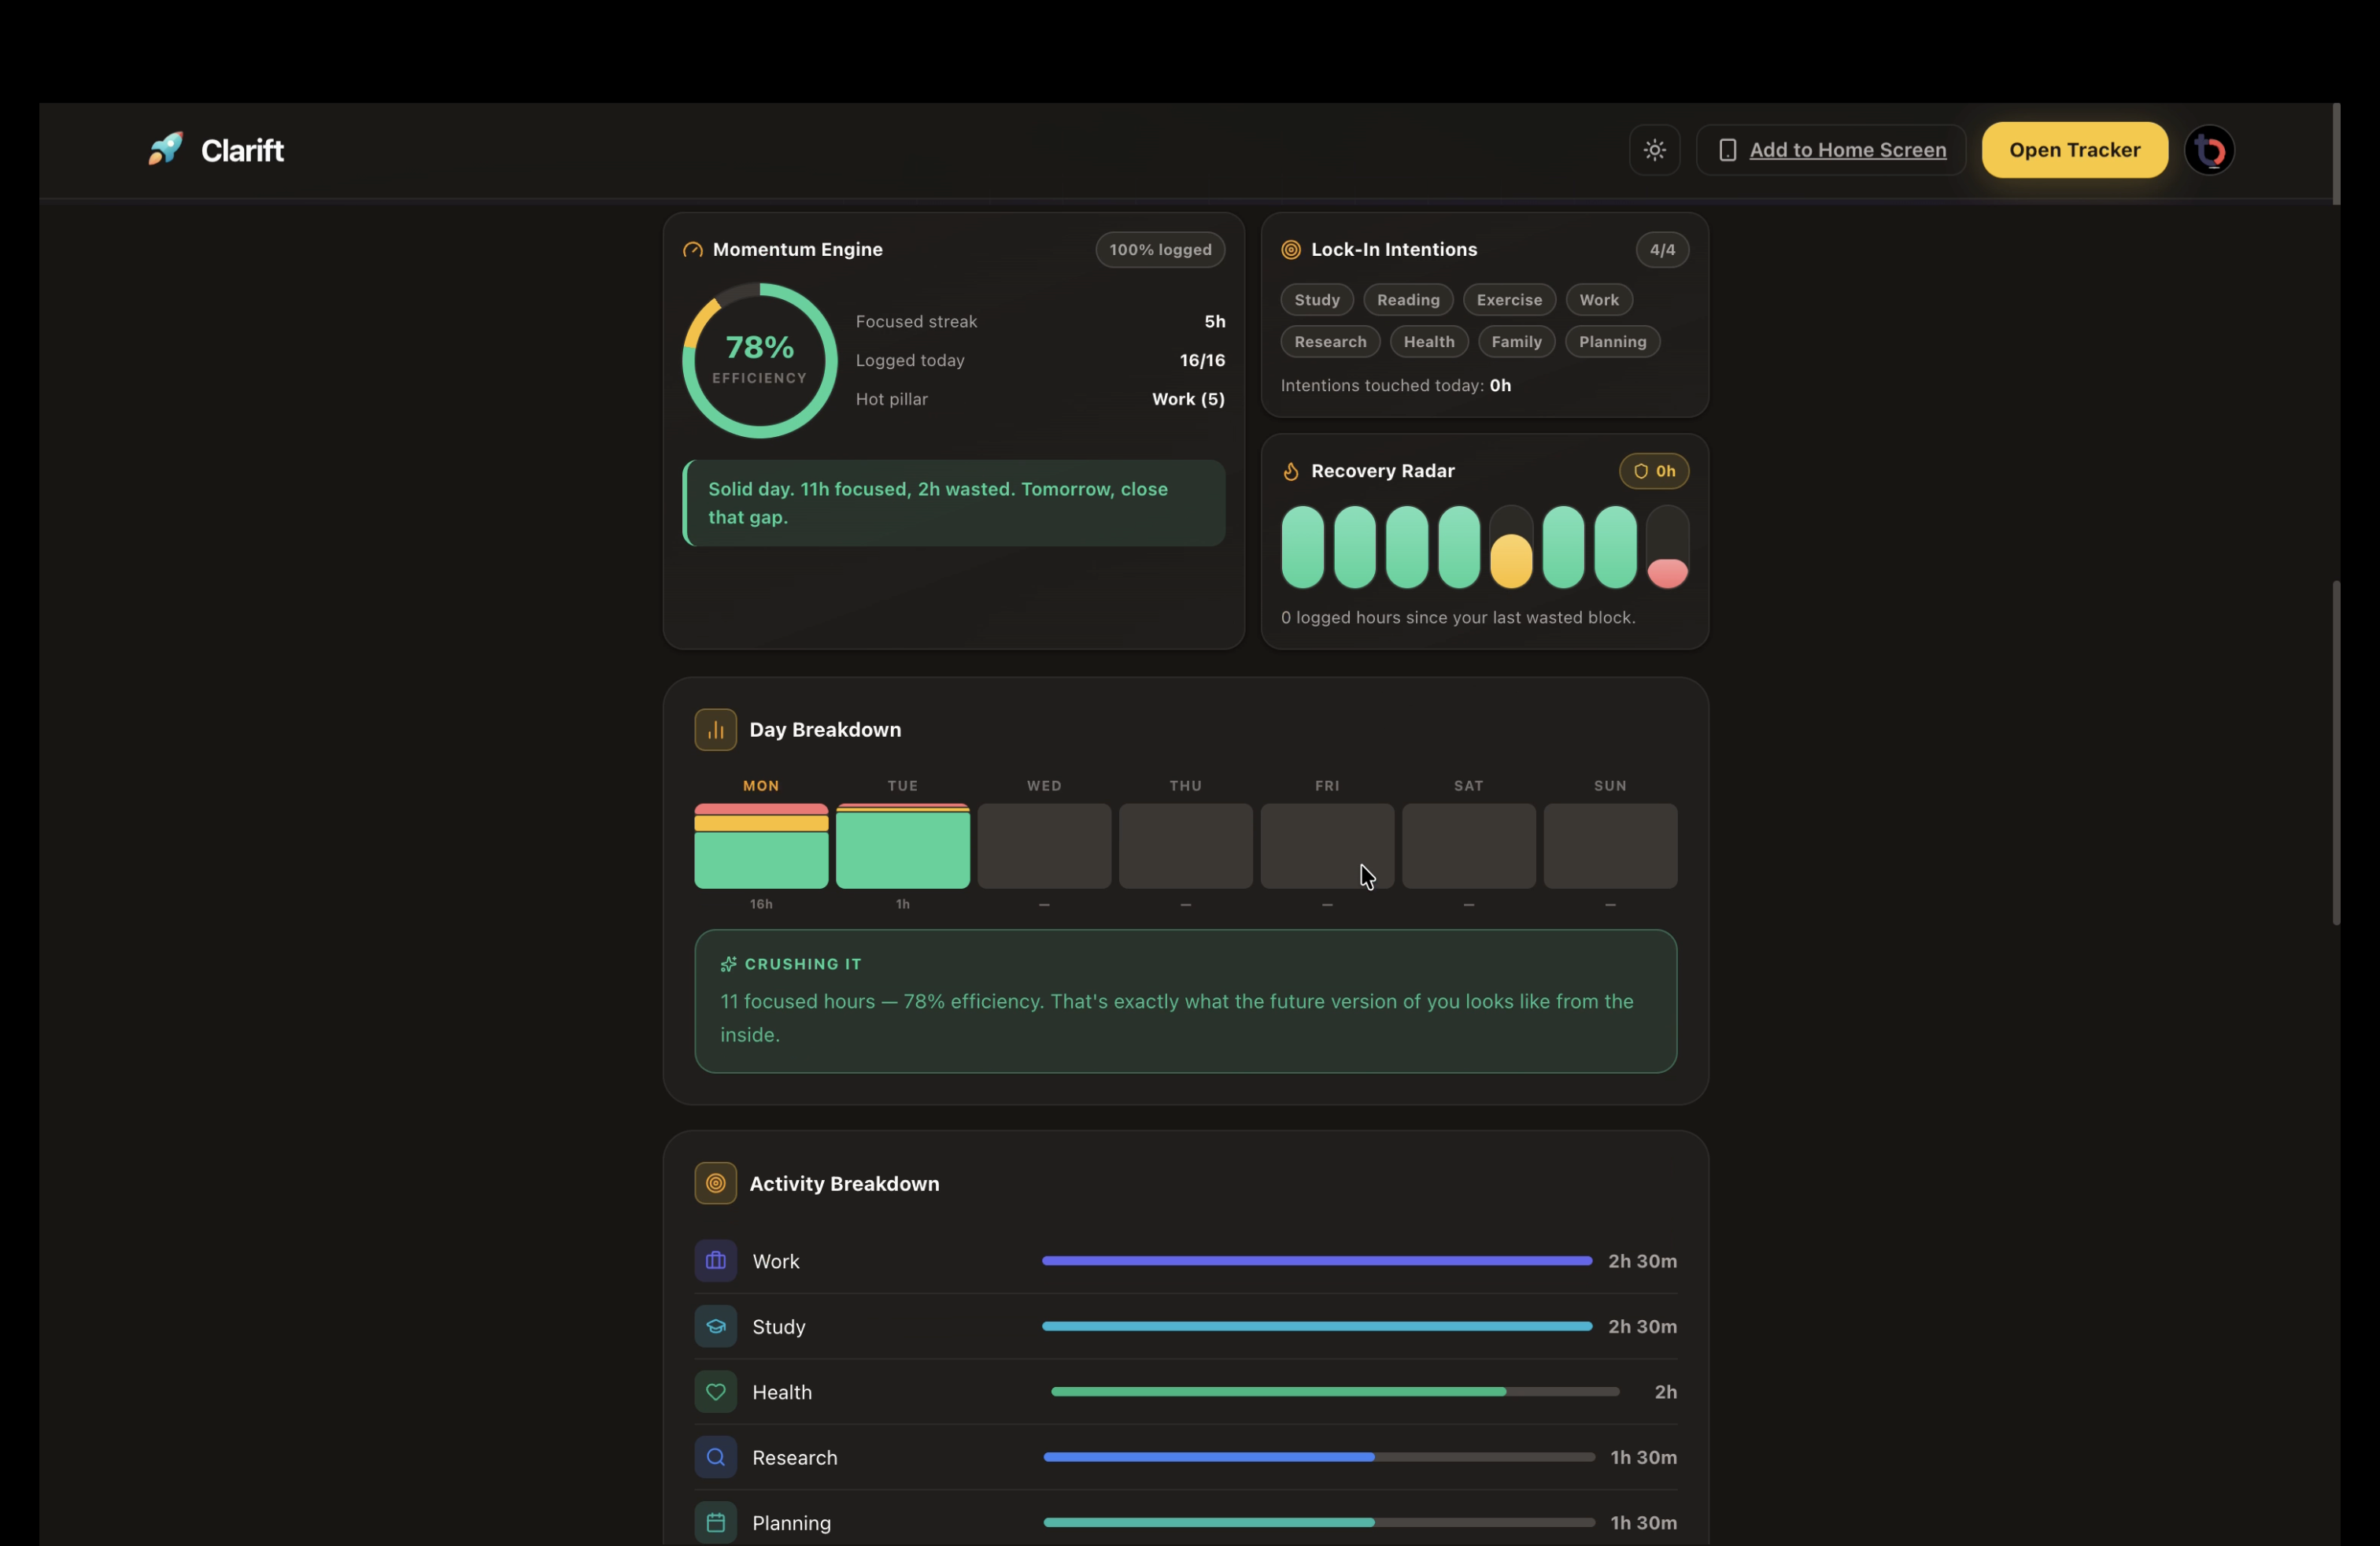
Task: Click the Clarift rocket logo icon
Action: pyautogui.click(x=166, y=149)
